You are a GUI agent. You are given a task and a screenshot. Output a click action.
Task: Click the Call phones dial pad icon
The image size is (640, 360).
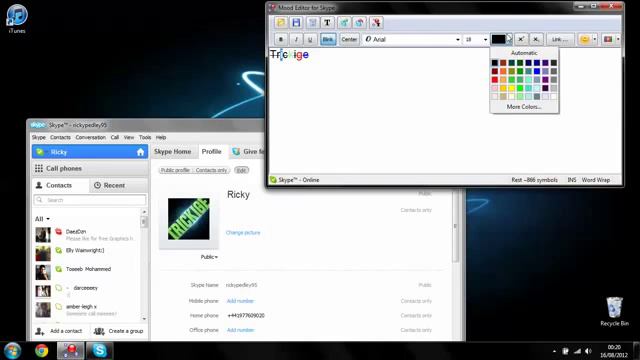[x=39, y=168]
